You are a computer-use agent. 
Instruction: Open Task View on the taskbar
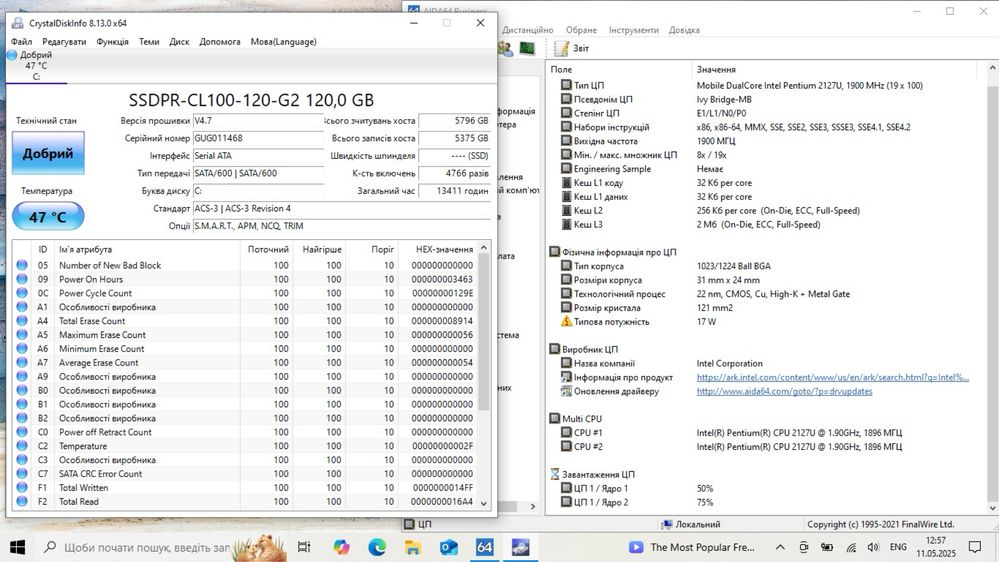click(x=304, y=547)
